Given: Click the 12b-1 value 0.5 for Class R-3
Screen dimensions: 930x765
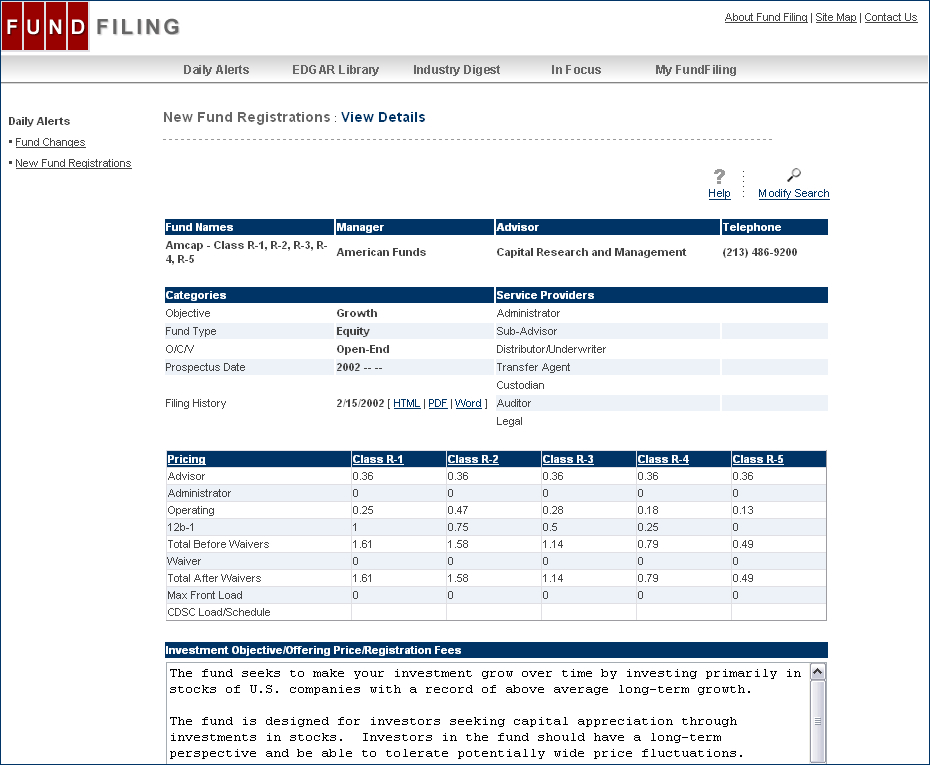Looking at the screenshot, I should tap(550, 527).
